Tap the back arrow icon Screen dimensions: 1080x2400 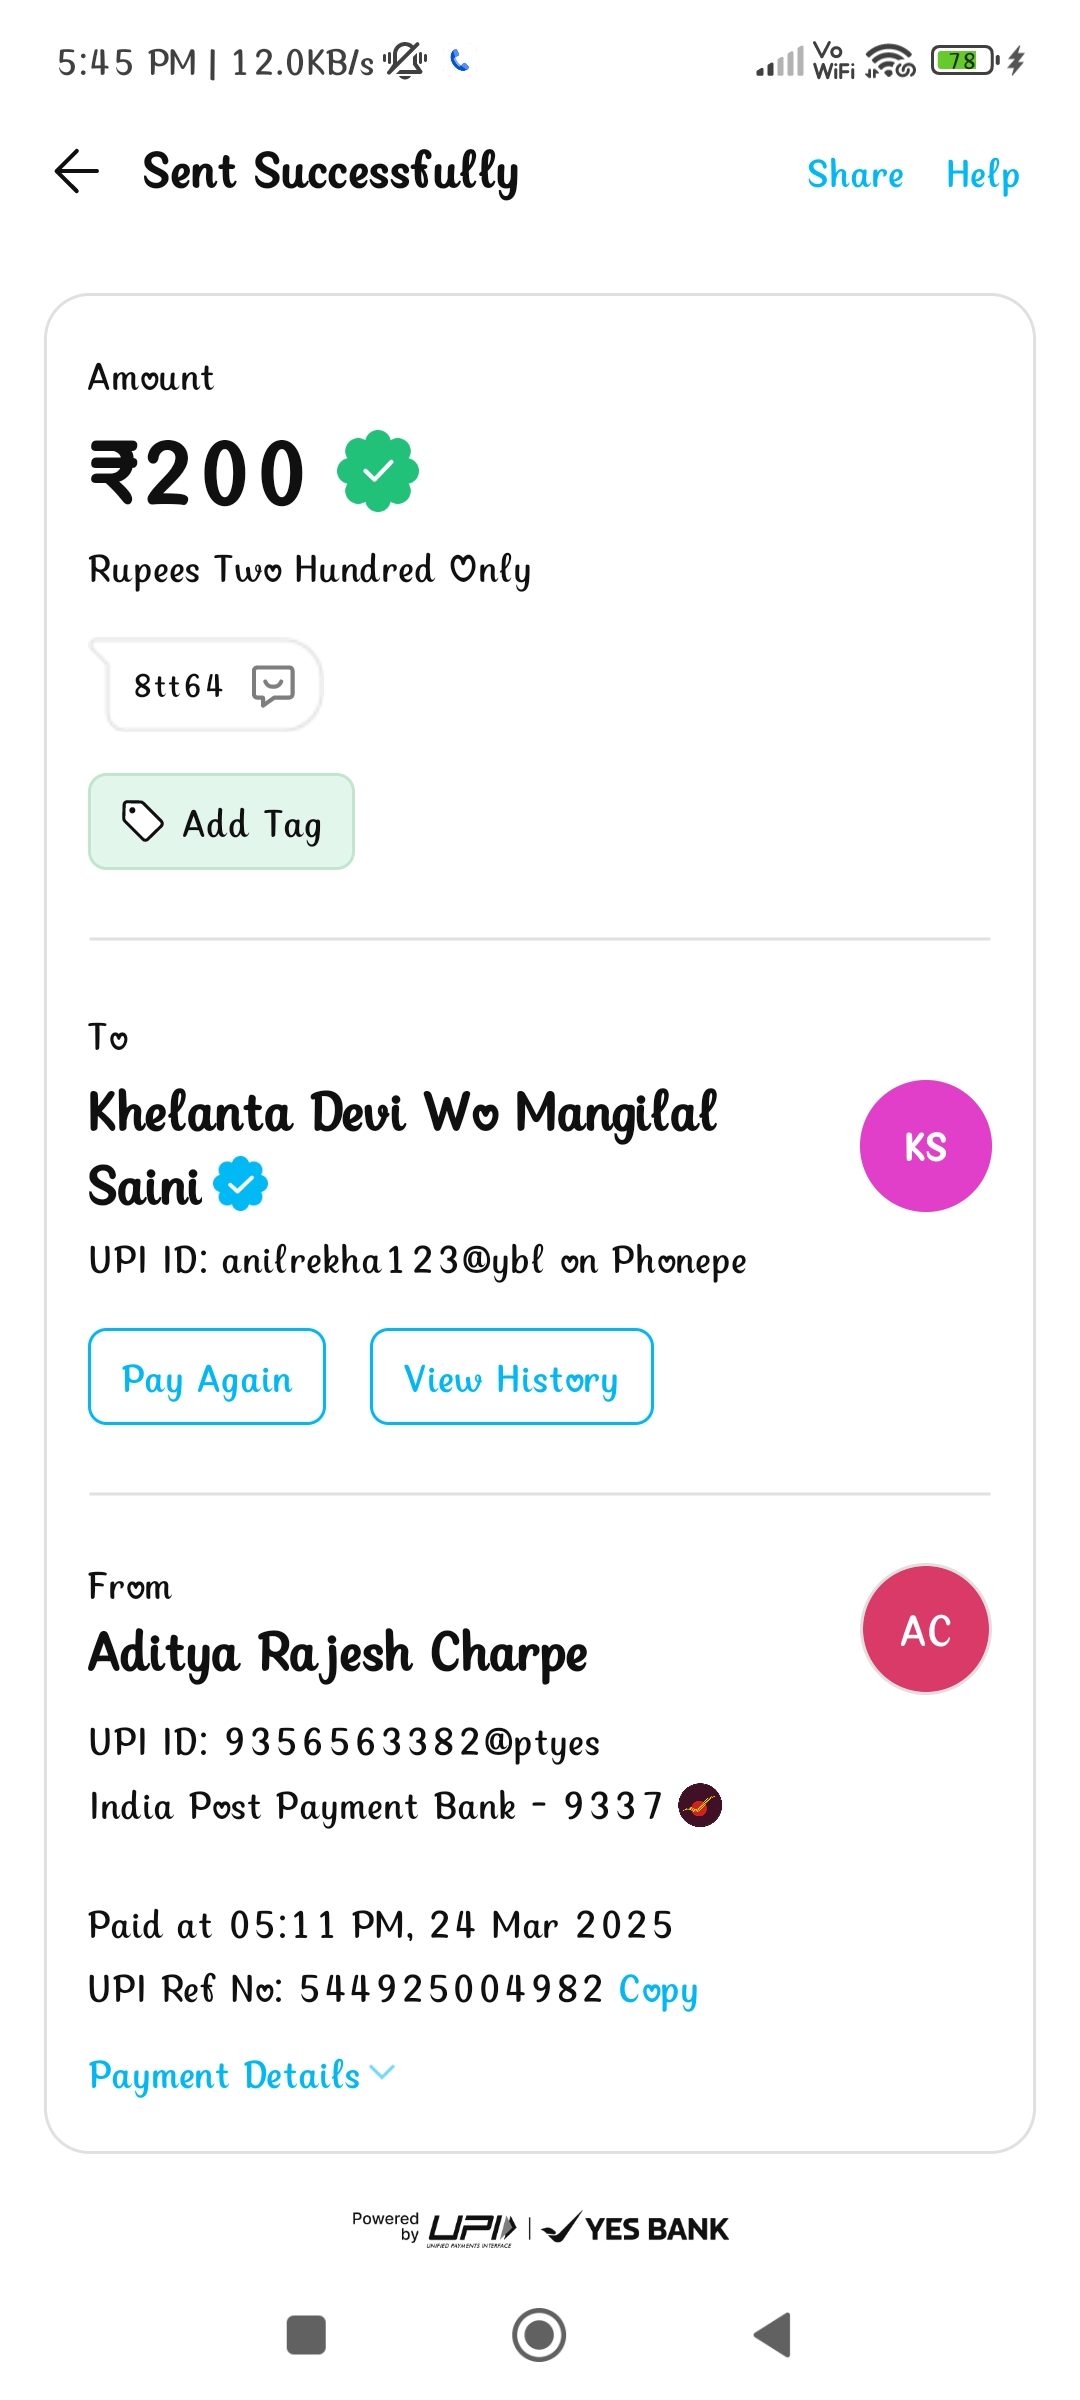(76, 171)
